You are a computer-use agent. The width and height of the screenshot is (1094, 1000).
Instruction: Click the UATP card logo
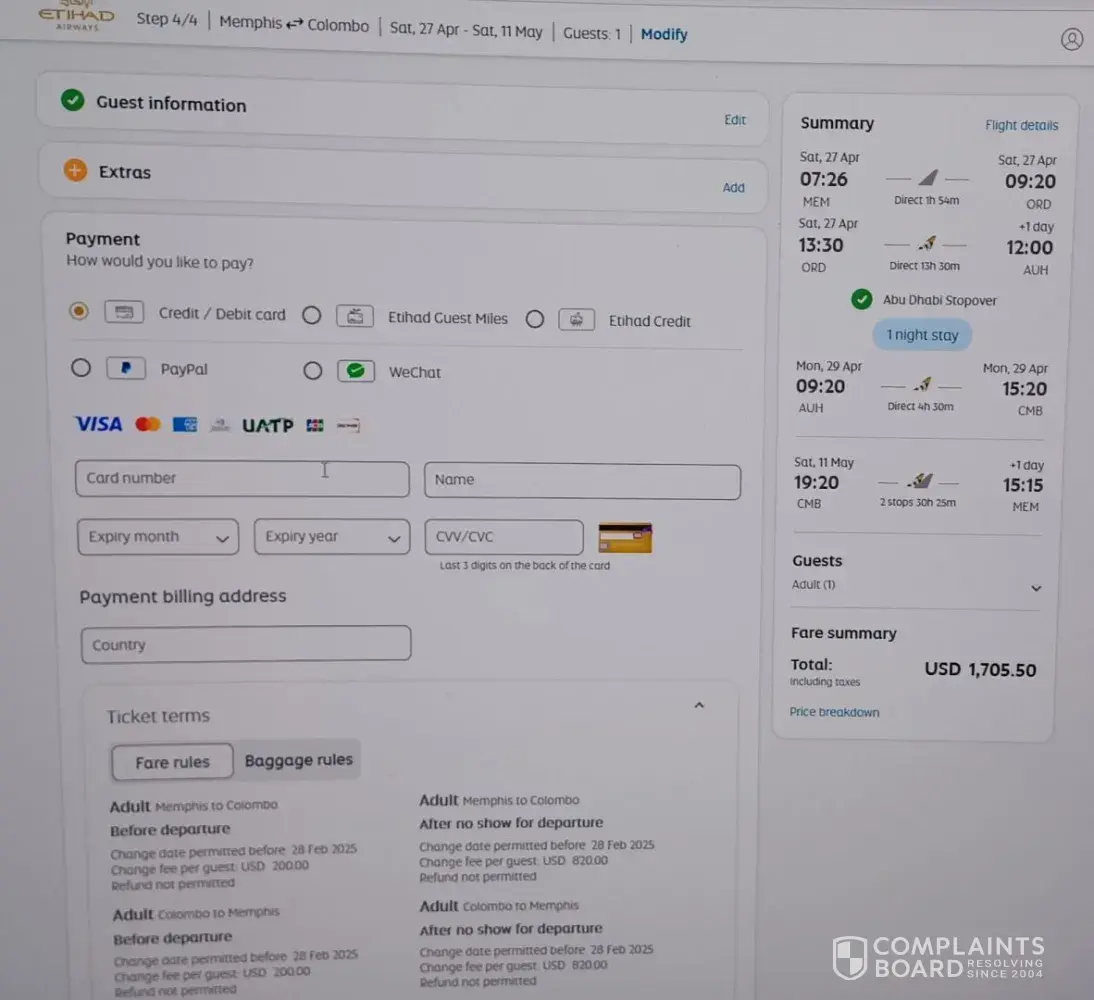267,425
